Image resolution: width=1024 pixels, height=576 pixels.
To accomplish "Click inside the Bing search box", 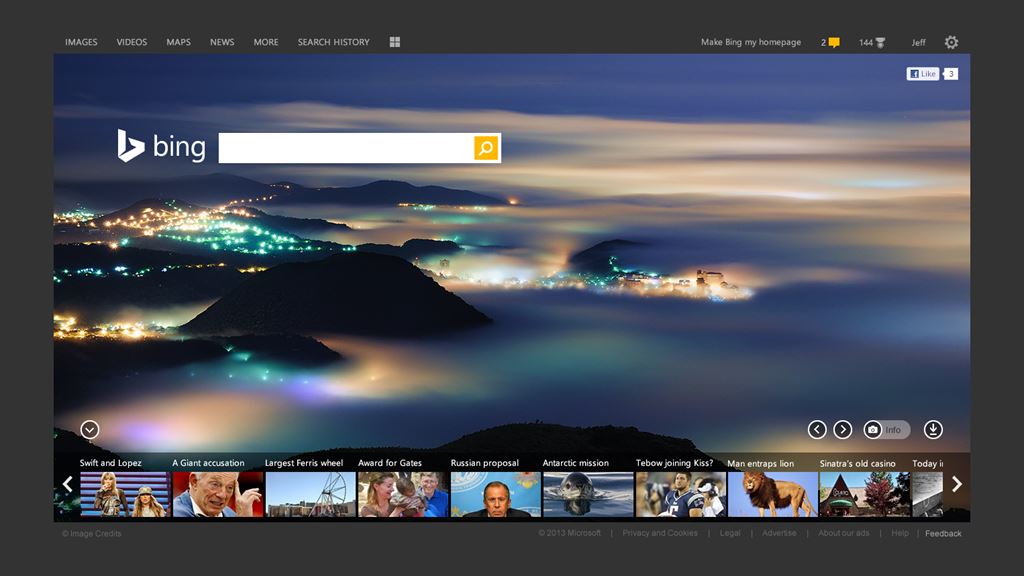I will (x=346, y=148).
